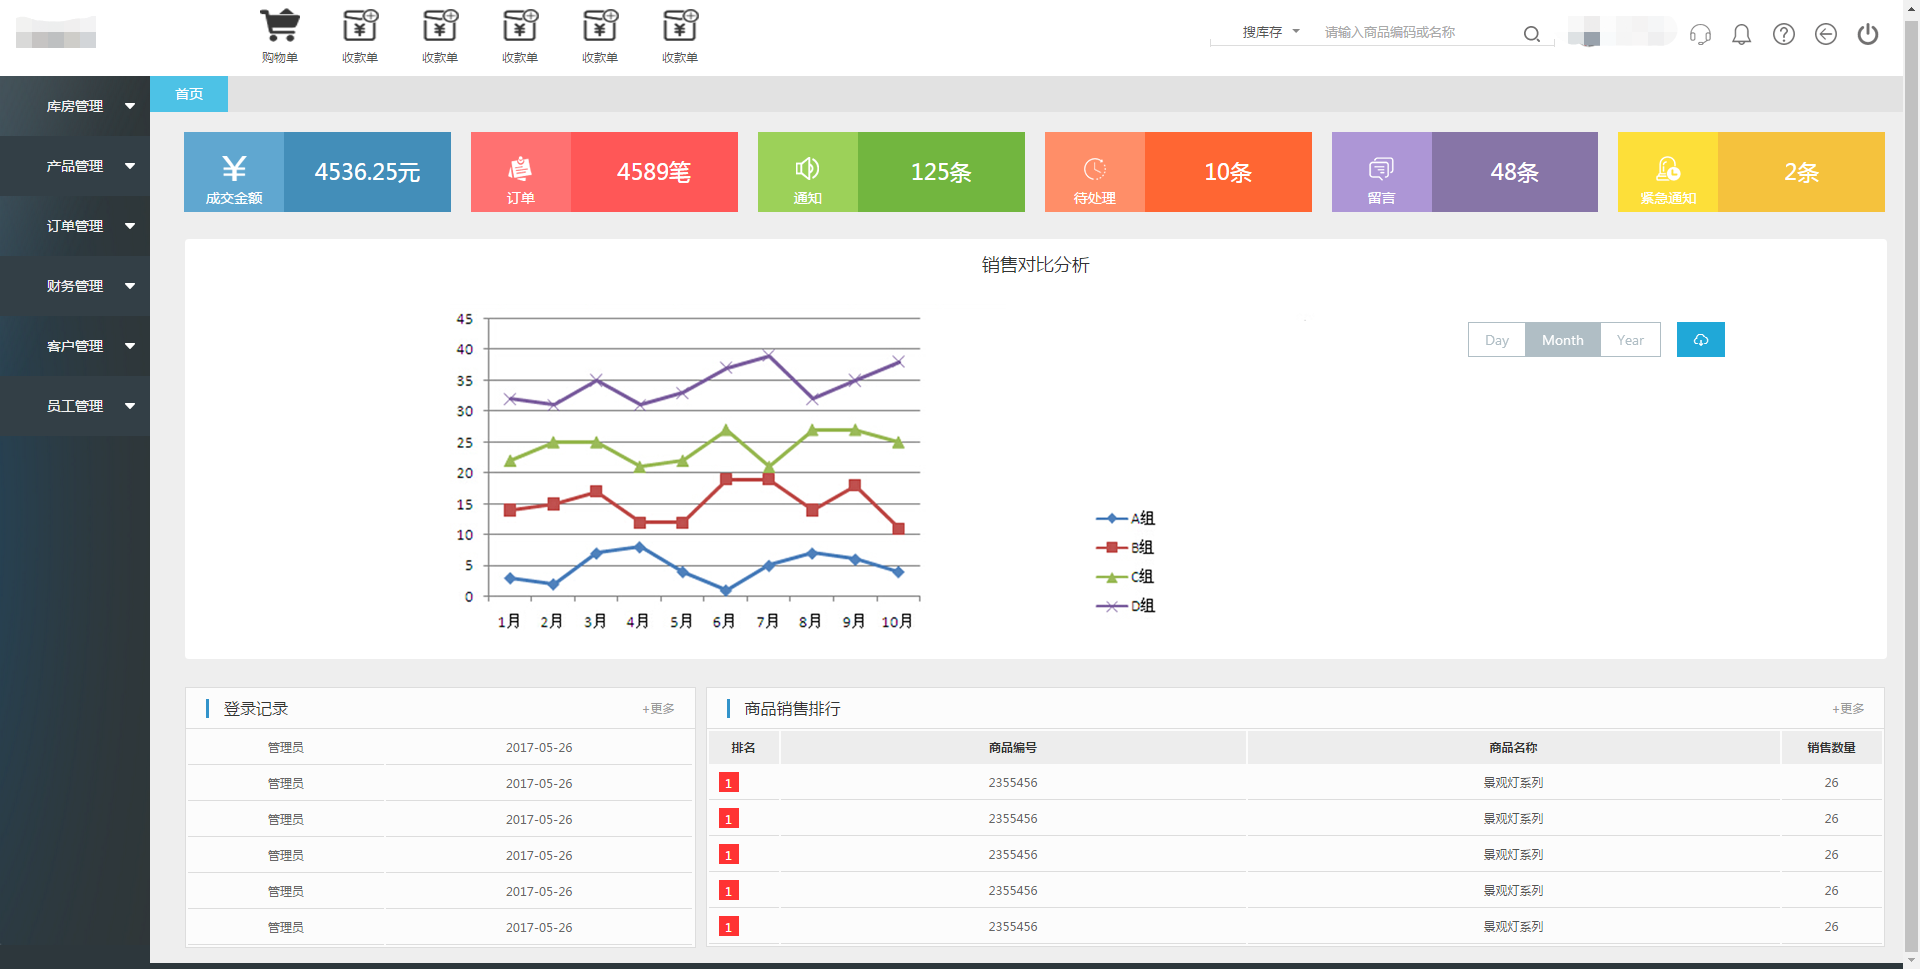Open the shopping cart 购物单 icon
Image resolution: width=1920 pixels, height=969 pixels.
[x=280, y=35]
